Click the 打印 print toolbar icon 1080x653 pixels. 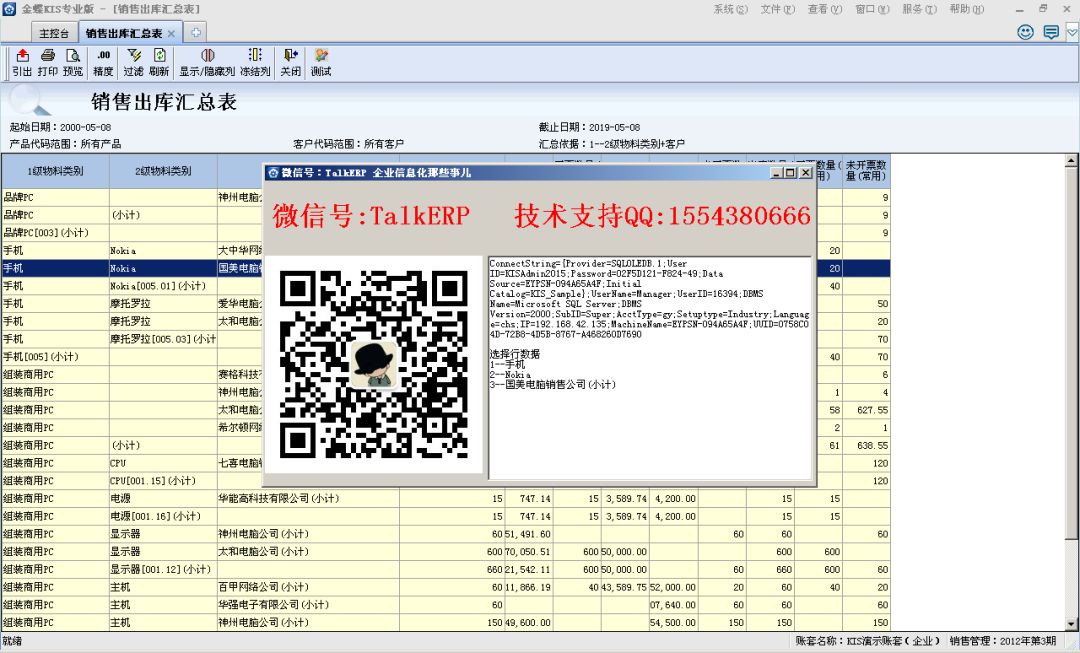point(48,62)
